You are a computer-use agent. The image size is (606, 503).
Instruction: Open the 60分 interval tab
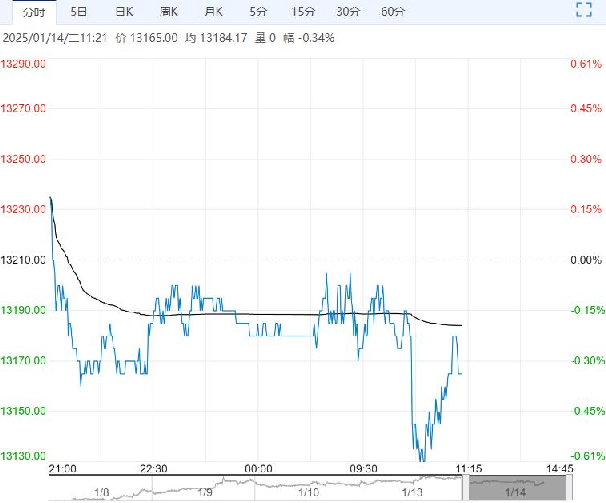[393, 12]
